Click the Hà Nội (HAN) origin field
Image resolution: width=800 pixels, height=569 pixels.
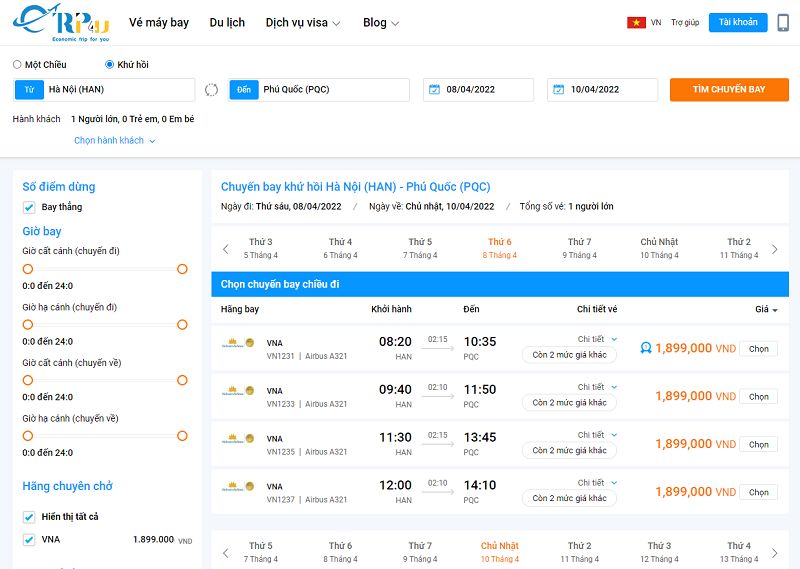point(104,90)
